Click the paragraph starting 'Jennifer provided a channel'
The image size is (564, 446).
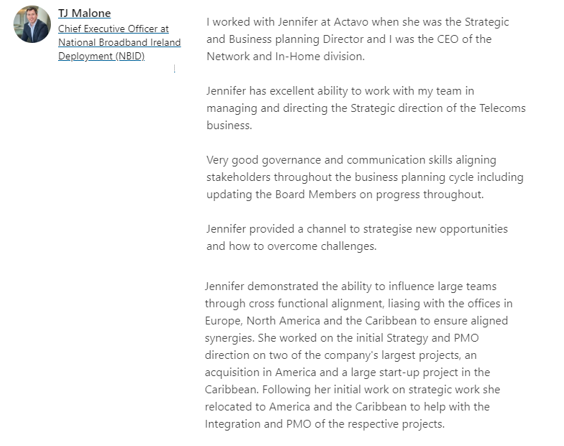pos(357,237)
